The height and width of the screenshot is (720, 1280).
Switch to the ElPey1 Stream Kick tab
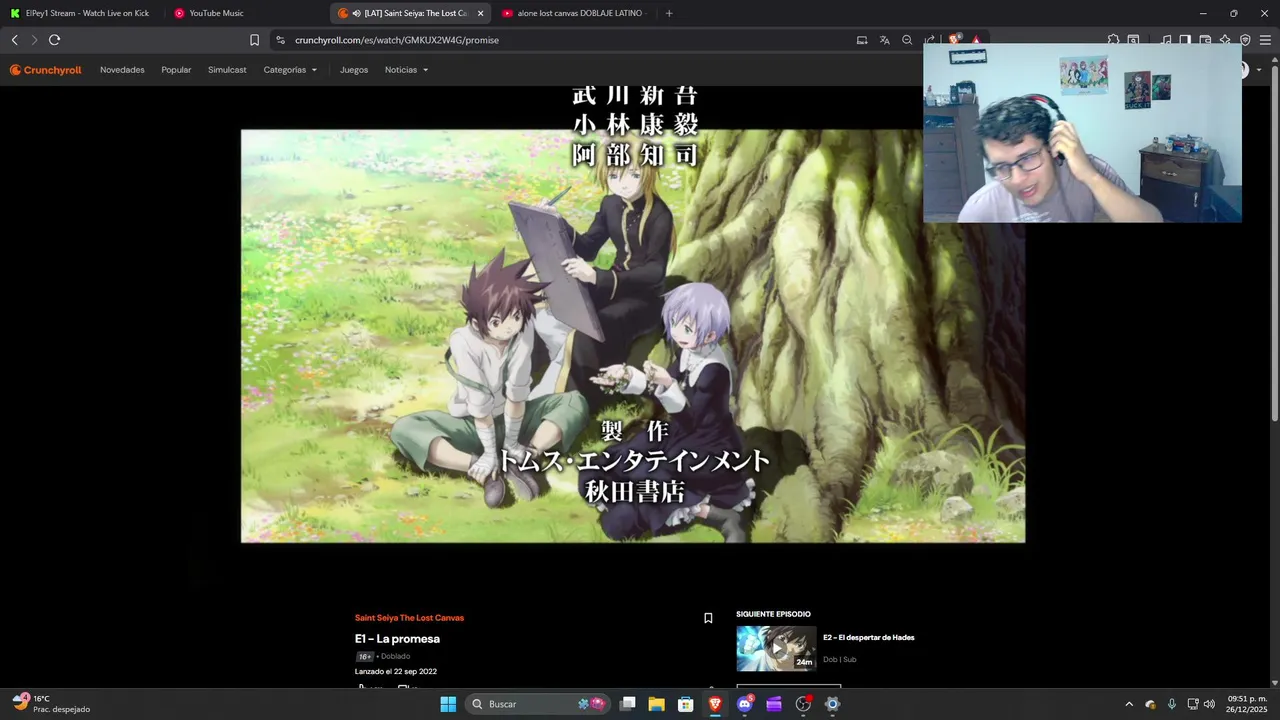click(83, 13)
